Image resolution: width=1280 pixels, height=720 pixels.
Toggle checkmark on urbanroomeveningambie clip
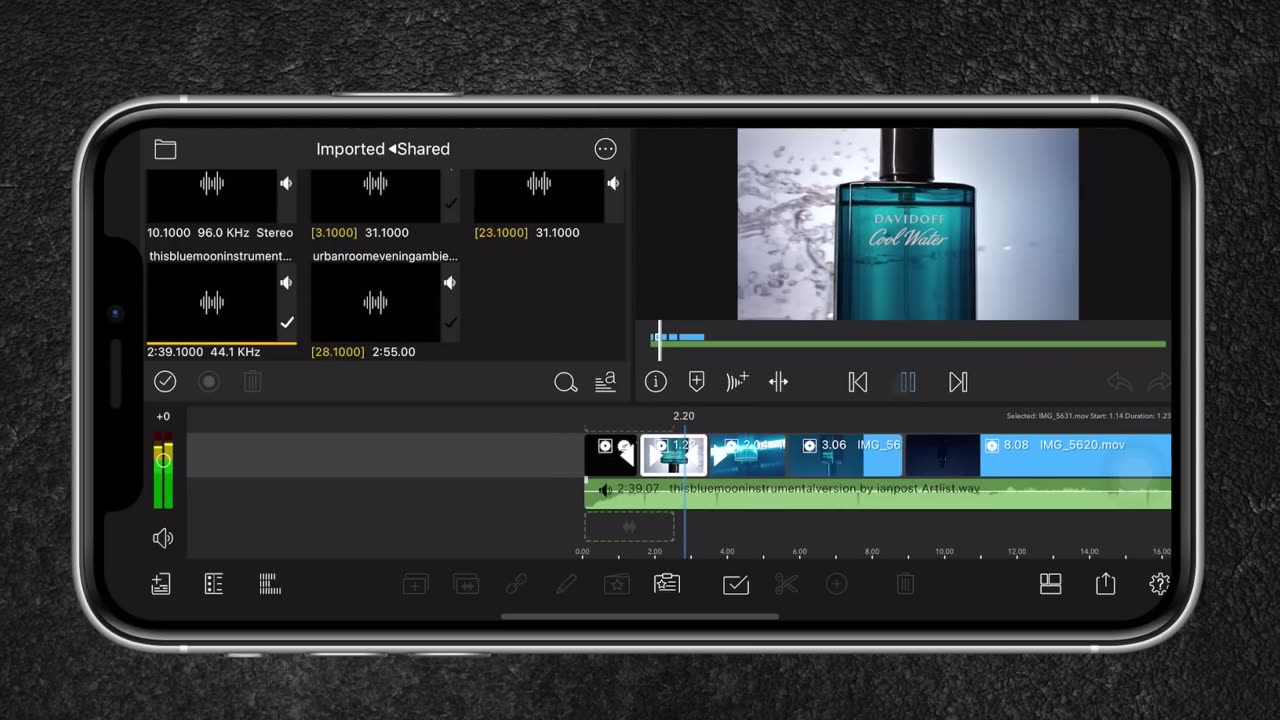pyautogui.click(x=450, y=322)
